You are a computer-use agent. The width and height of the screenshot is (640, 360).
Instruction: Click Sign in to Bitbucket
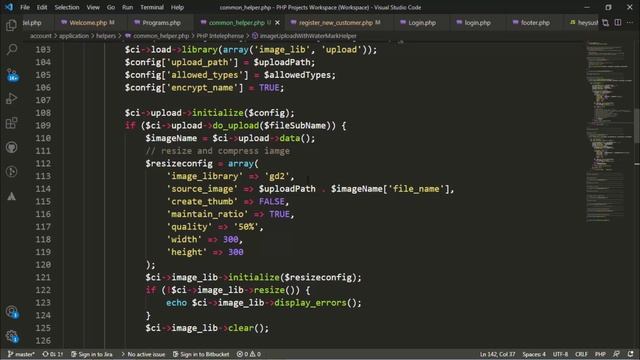click(x=201, y=354)
